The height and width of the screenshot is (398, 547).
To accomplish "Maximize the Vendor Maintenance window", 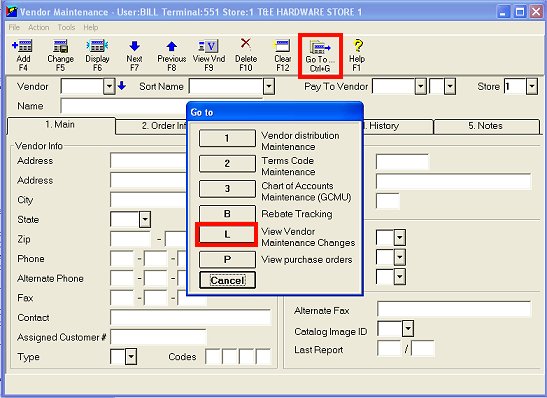I will tap(520, 12).
